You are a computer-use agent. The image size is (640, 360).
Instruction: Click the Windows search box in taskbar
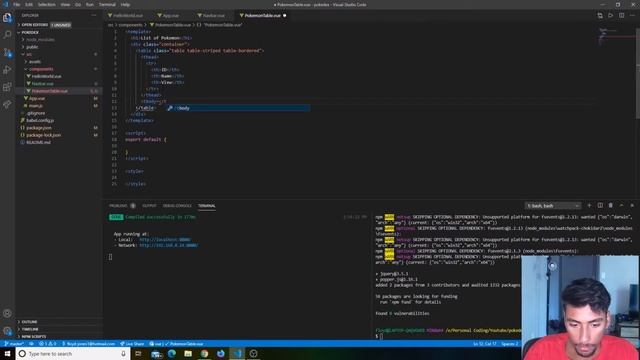pos(73,353)
